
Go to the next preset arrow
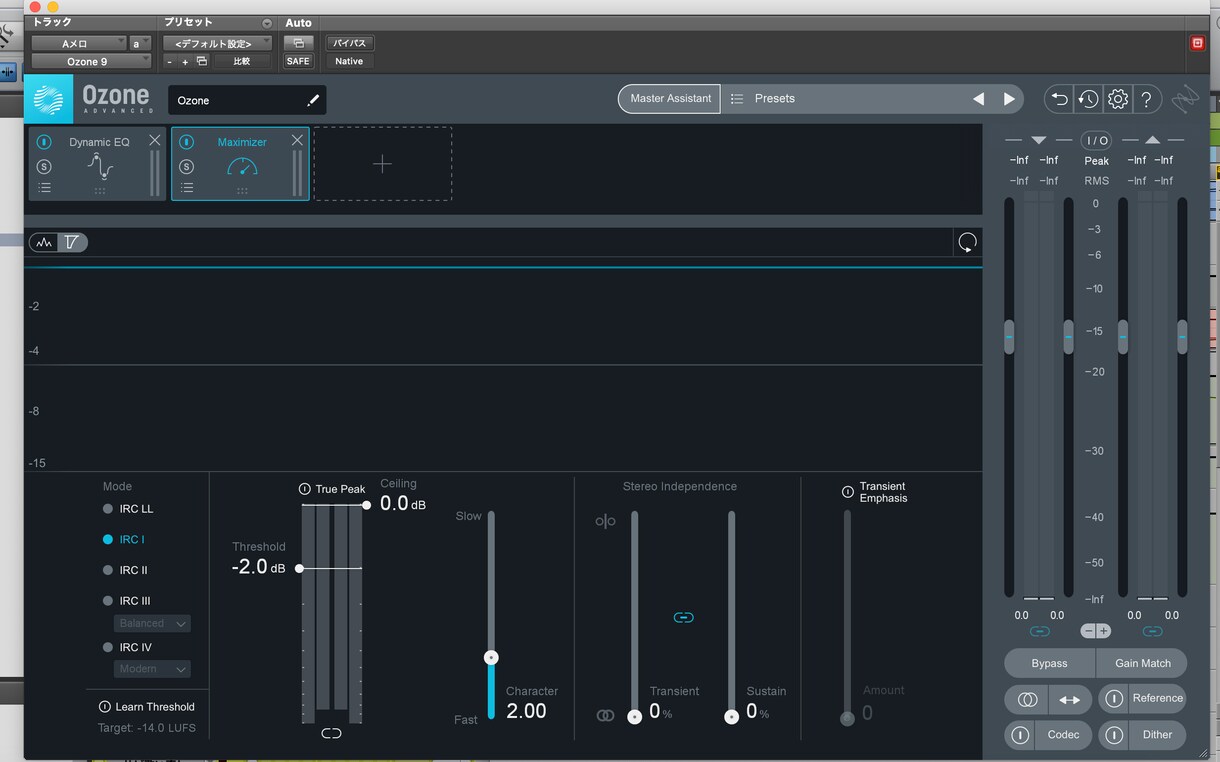(x=1009, y=99)
